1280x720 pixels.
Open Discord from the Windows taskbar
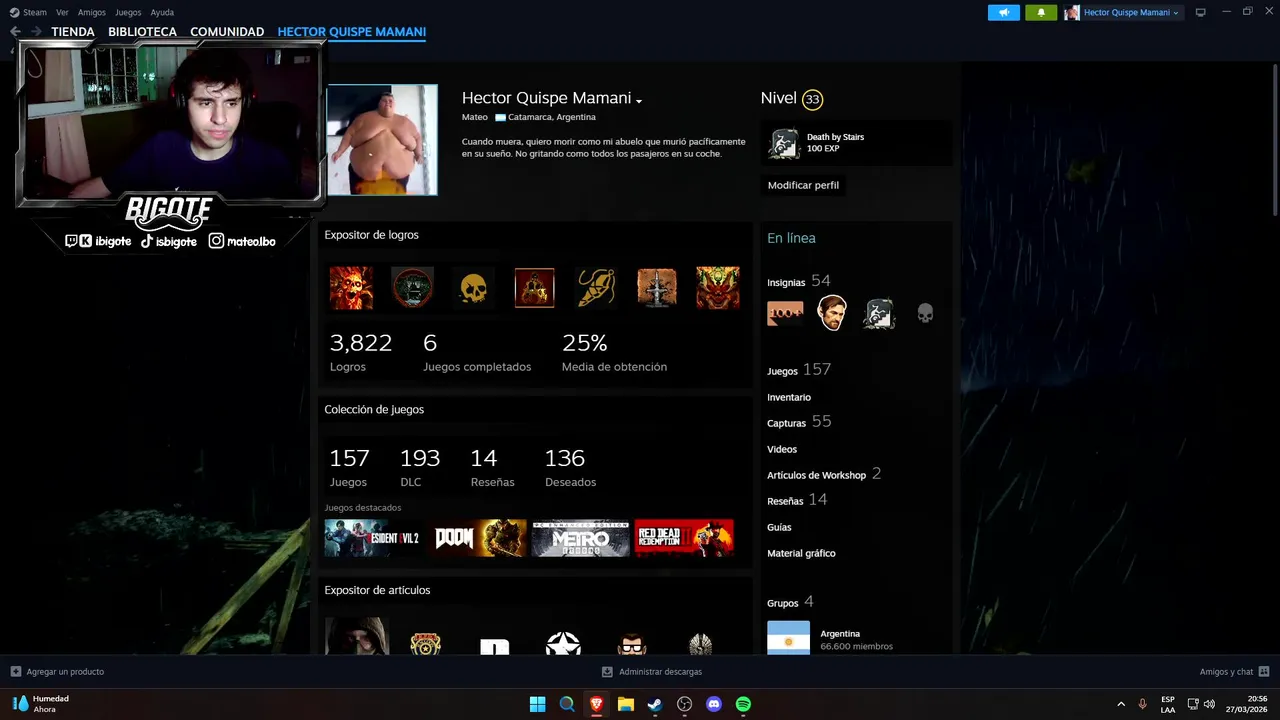click(714, 704)
